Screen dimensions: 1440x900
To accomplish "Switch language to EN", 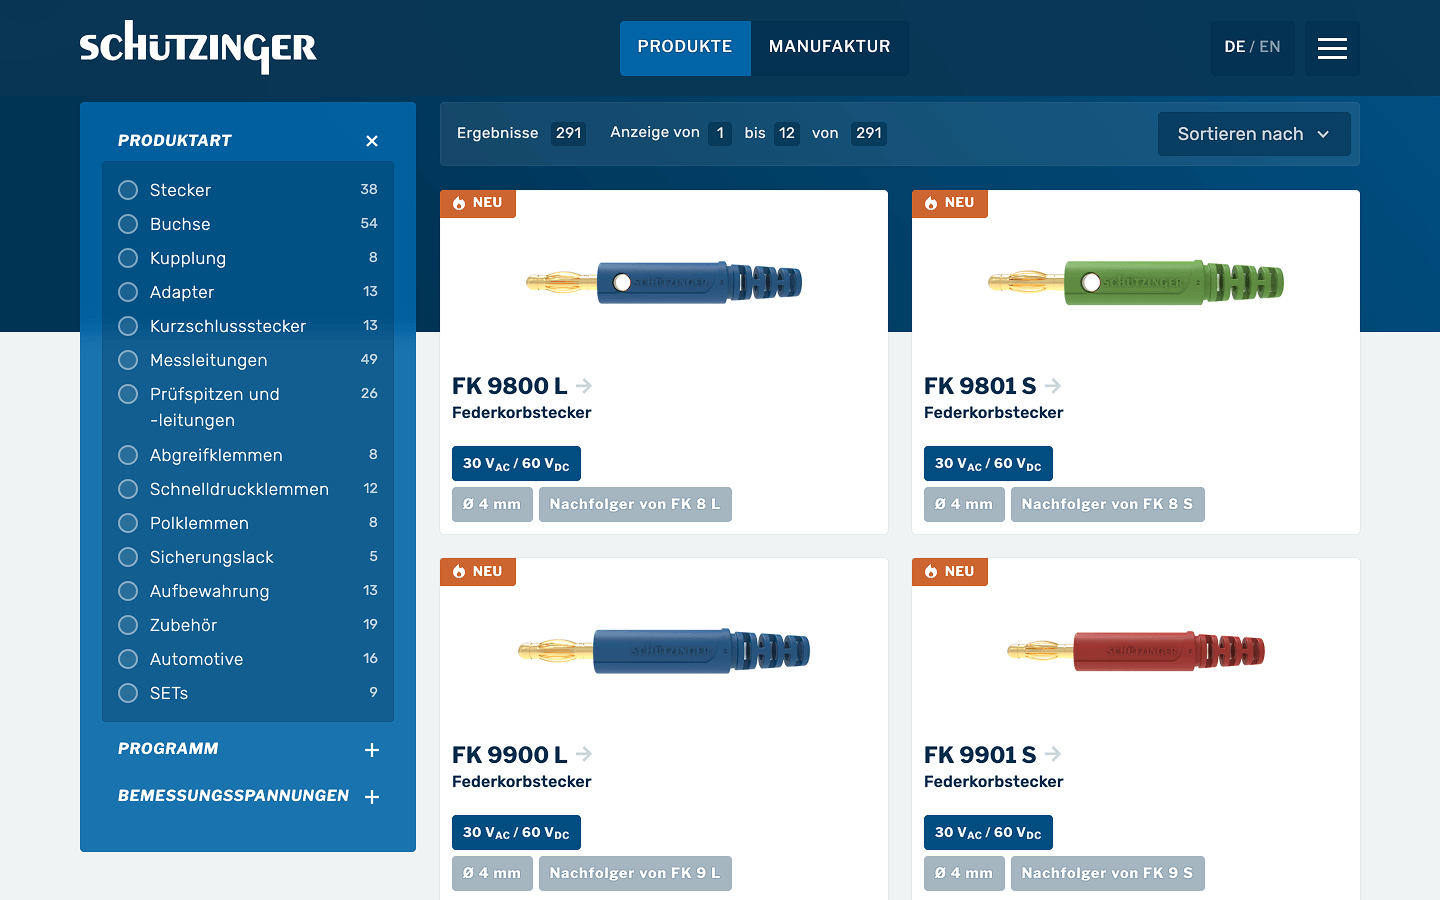I will coord(1270,47).
